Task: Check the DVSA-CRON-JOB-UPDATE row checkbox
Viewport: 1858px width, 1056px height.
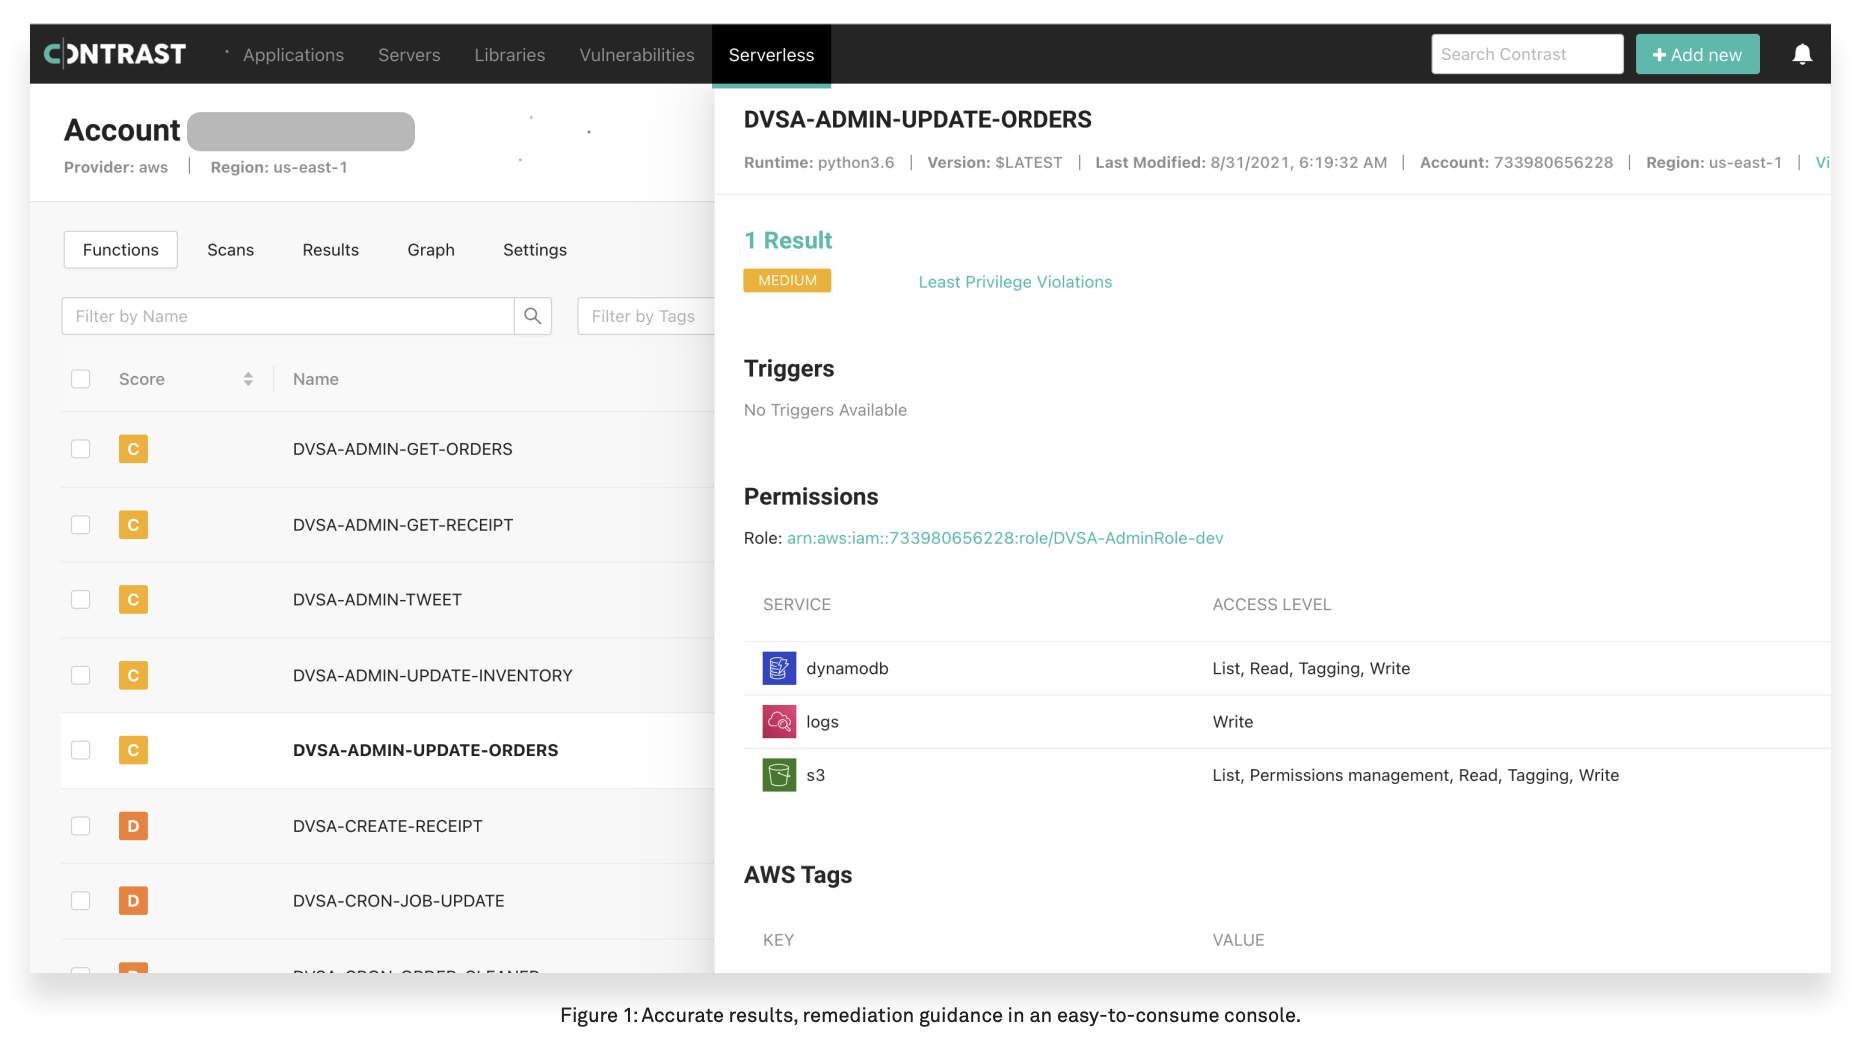Action: click(x=81, y=901)
